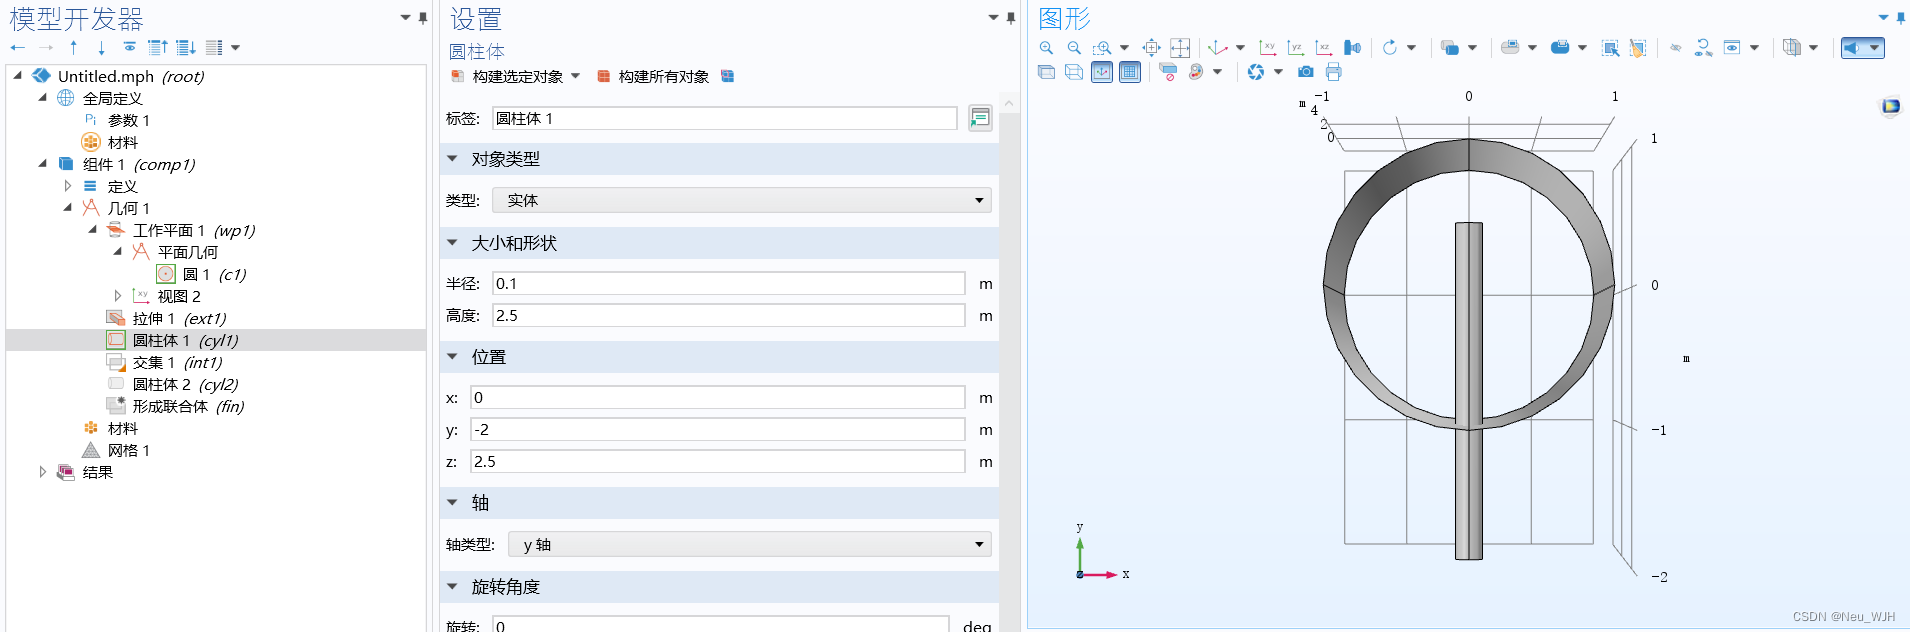Click the zoom in icon in Graphics

1046,48
